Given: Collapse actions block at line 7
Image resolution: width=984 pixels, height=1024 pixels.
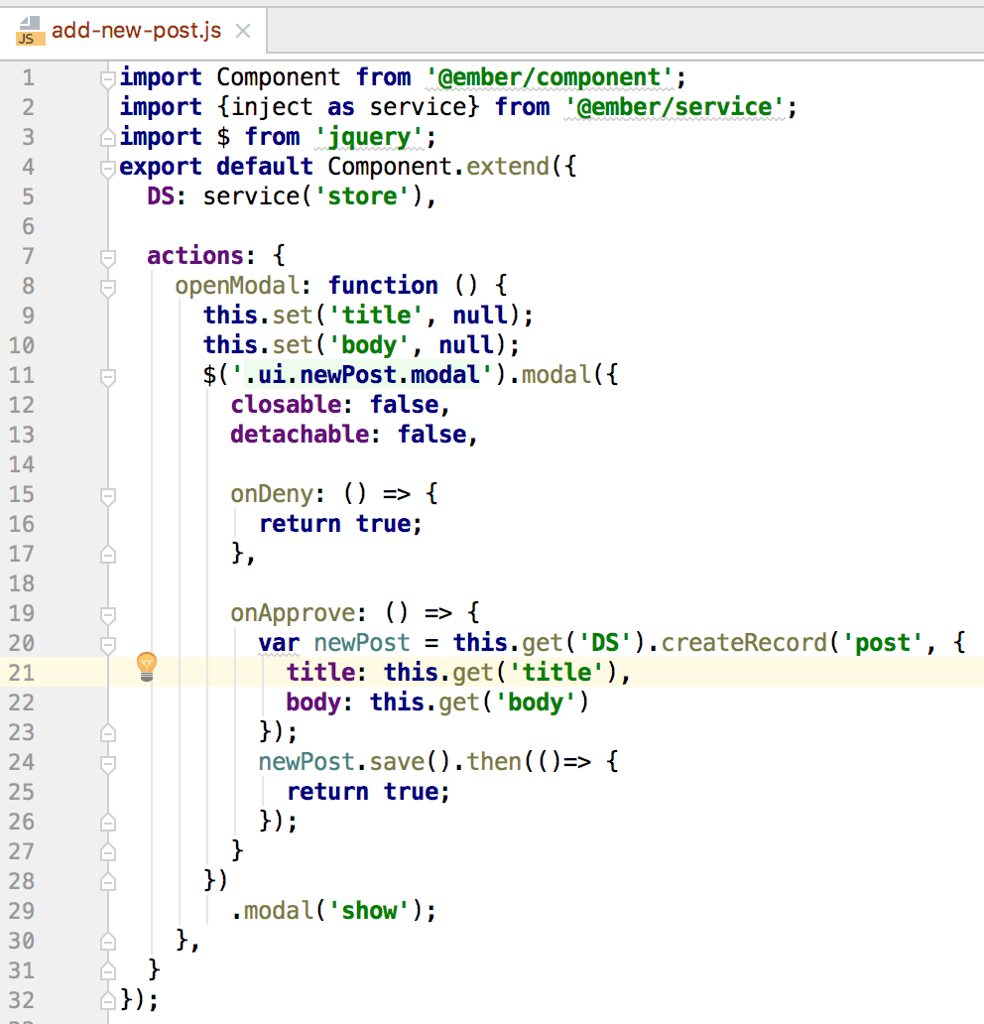Looking at the screenshot, I should (x=108, y=258).
